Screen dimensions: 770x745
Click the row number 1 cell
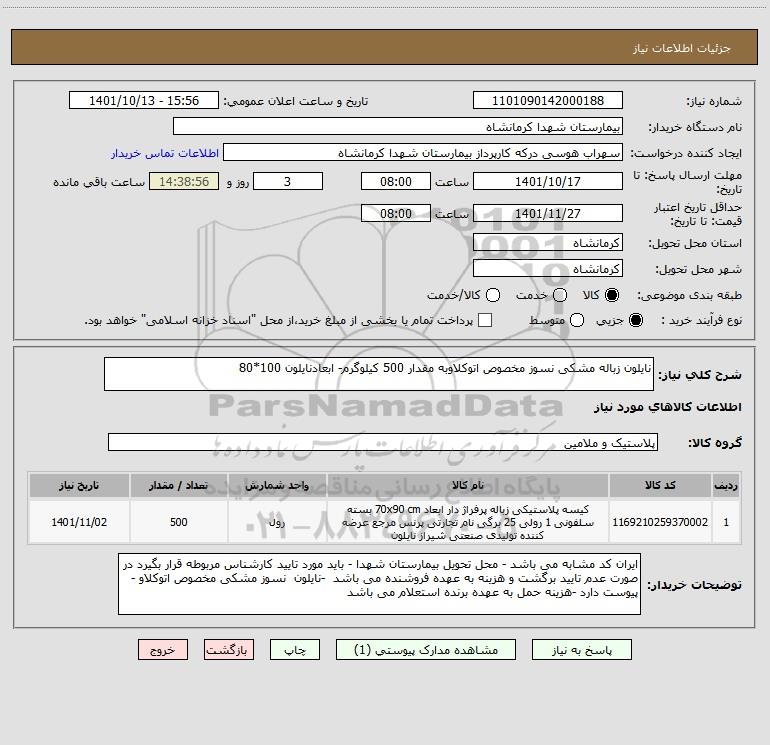tap(726, 522)
